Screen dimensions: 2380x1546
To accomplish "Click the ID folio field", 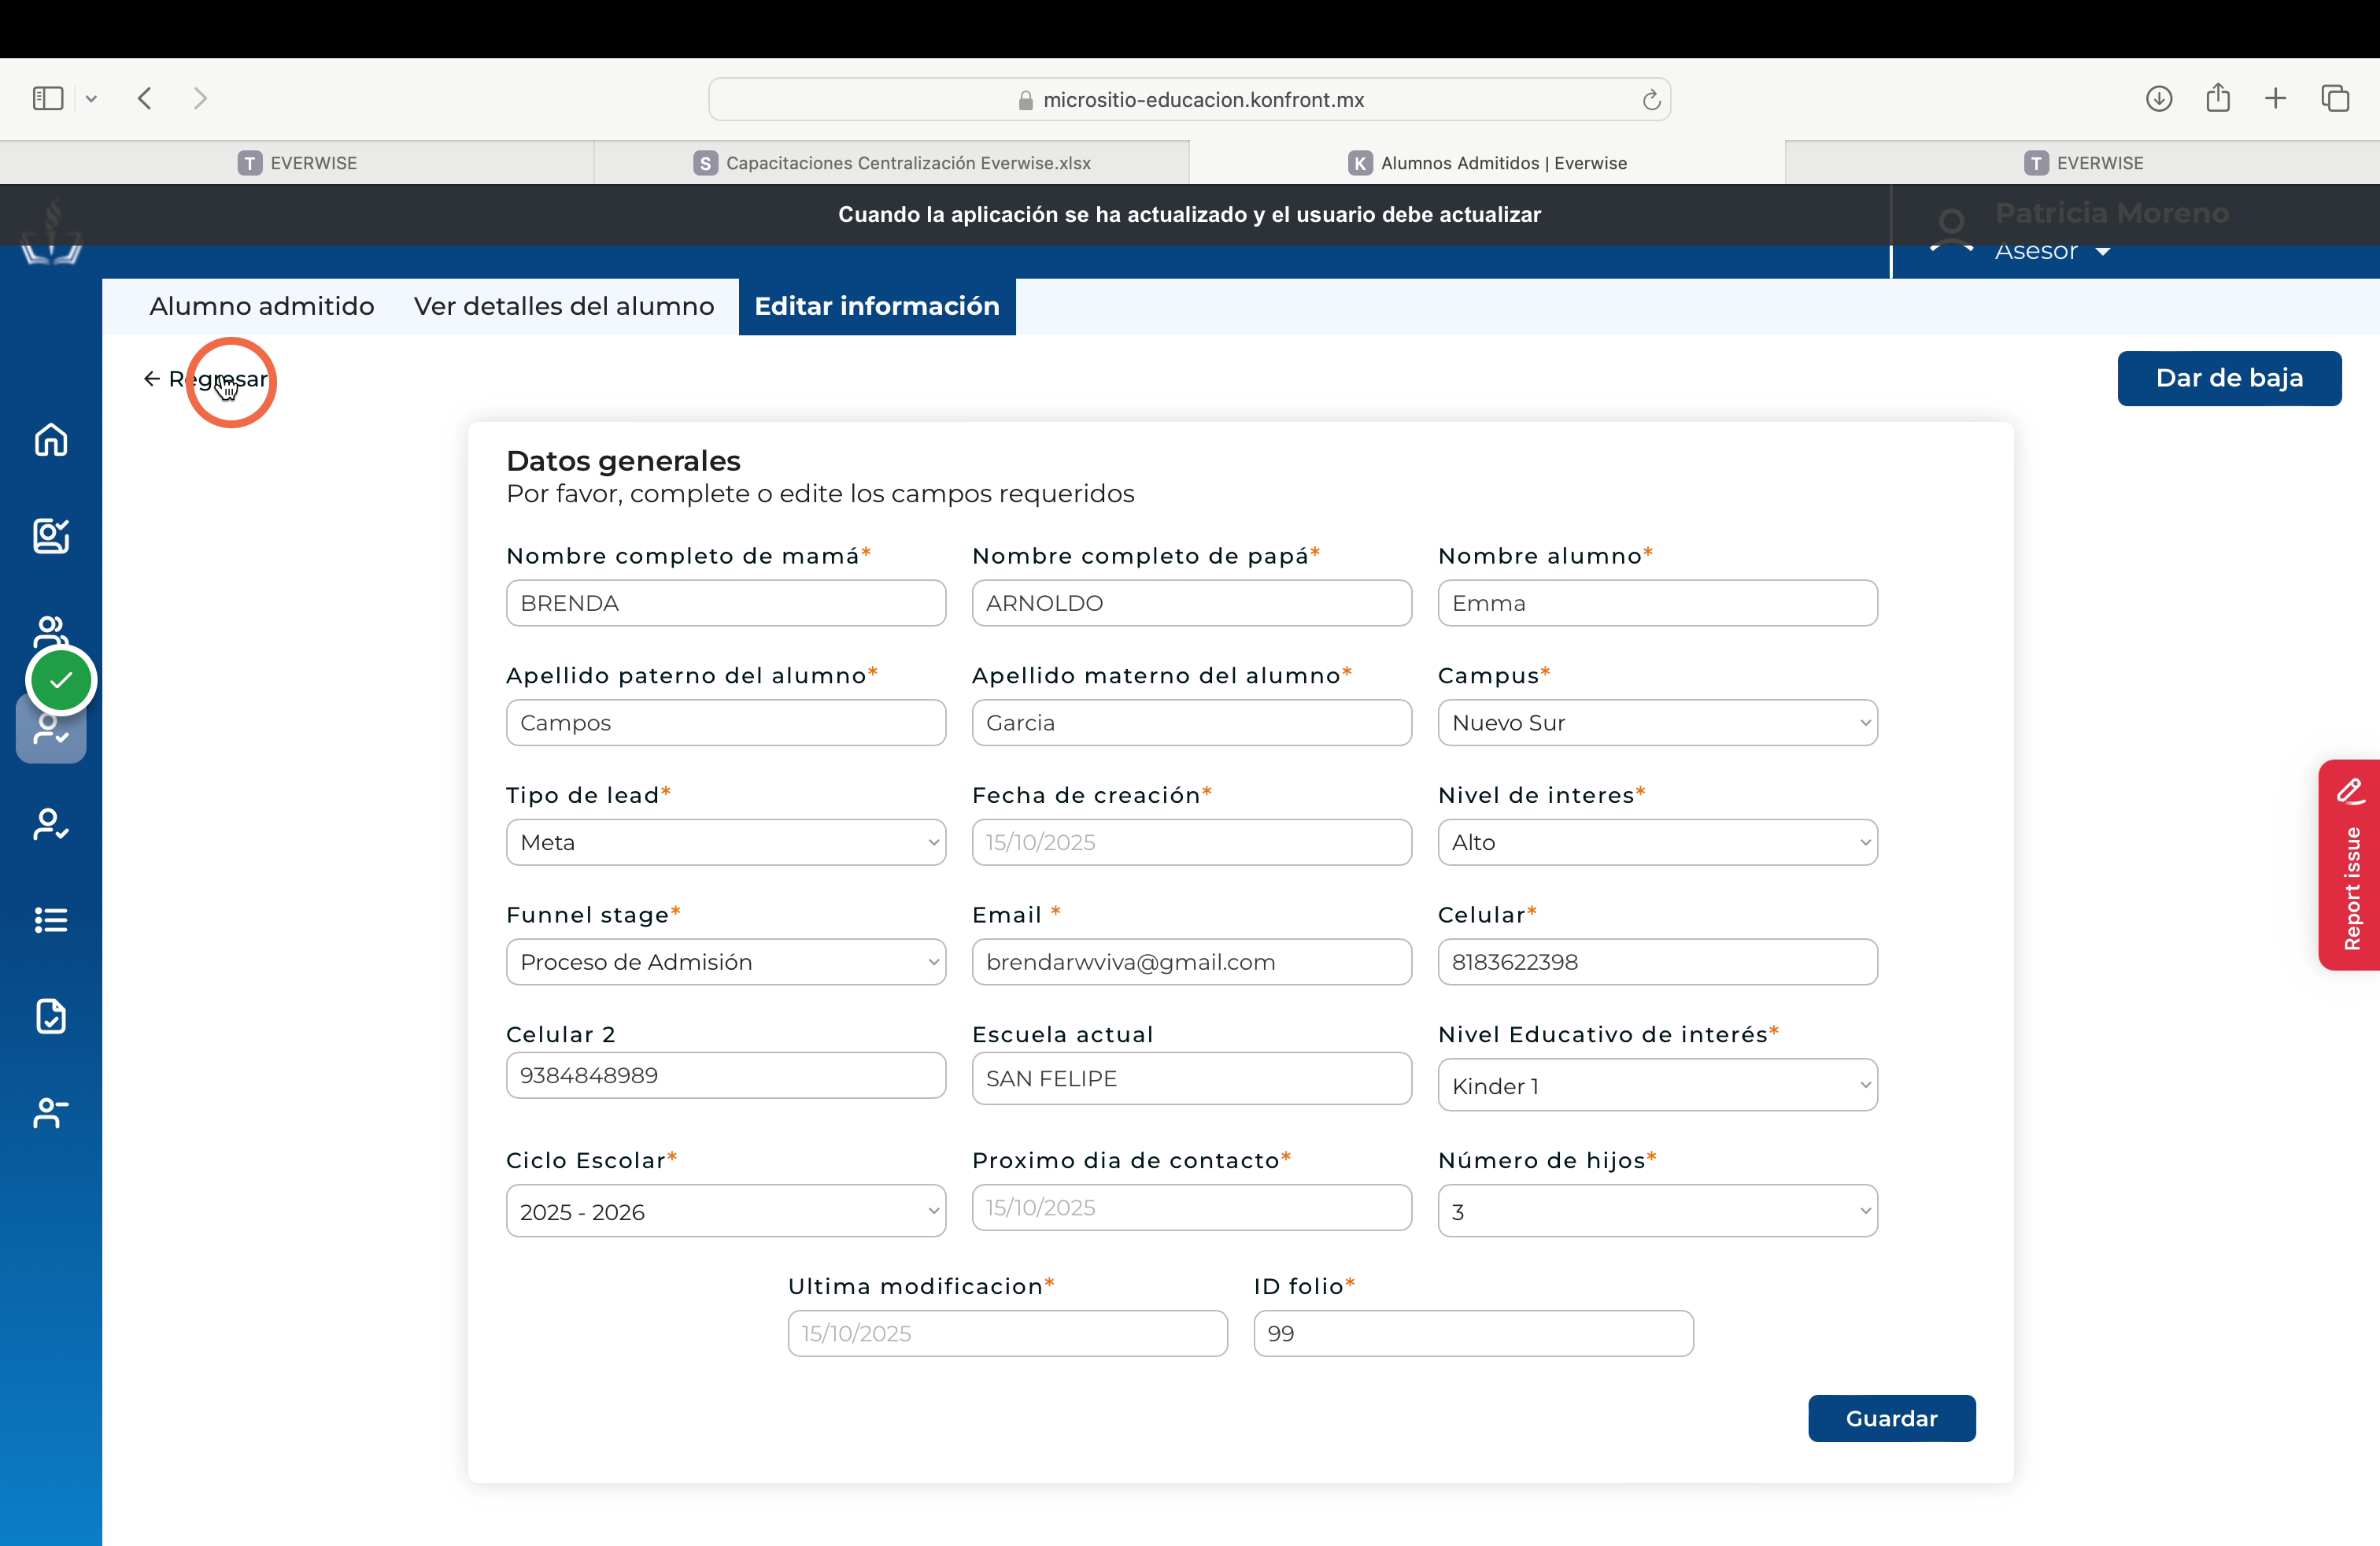I will (x=1473, y=1333).
